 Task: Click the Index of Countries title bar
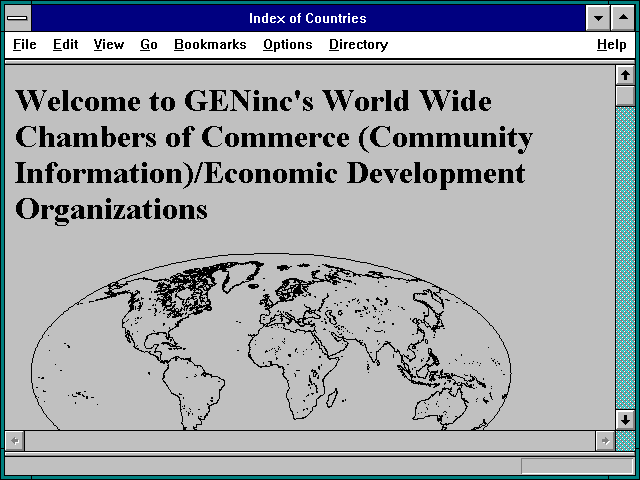pos(308,18)
